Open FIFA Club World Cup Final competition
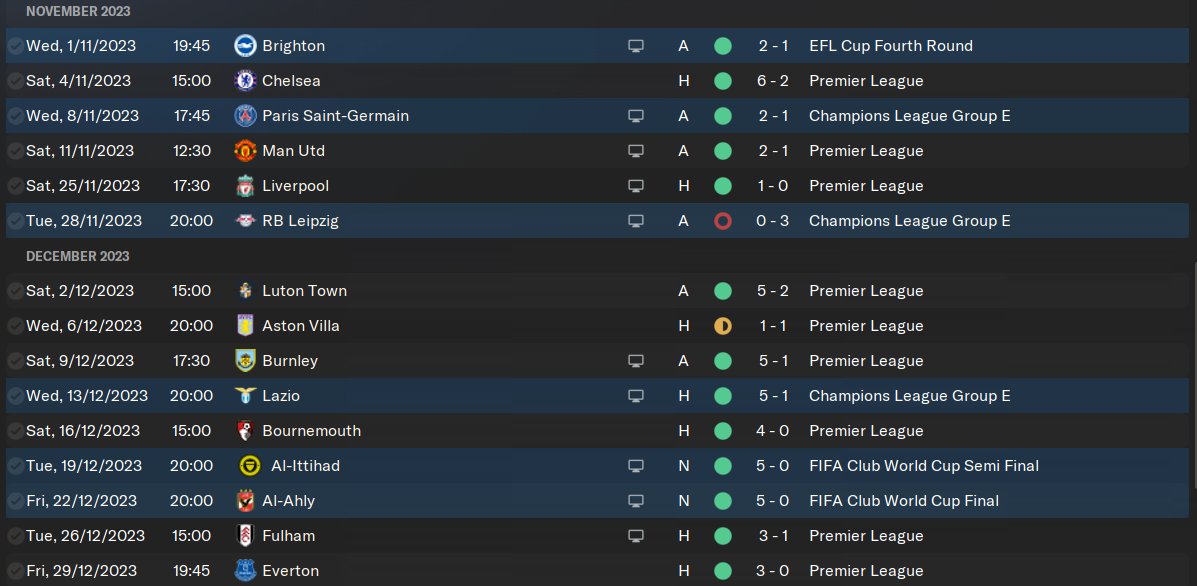 [903, 501]
